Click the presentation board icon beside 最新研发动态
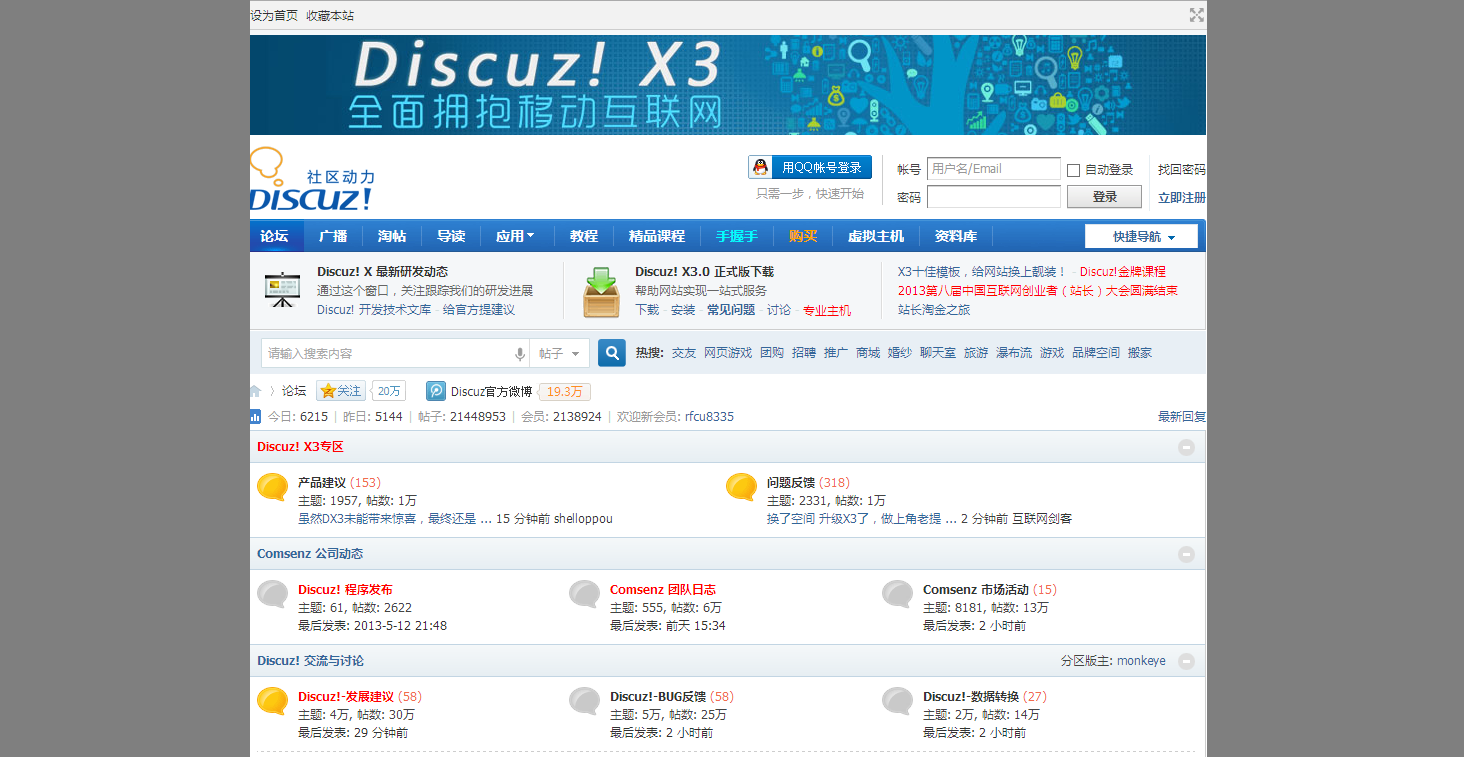 [282, 290]
